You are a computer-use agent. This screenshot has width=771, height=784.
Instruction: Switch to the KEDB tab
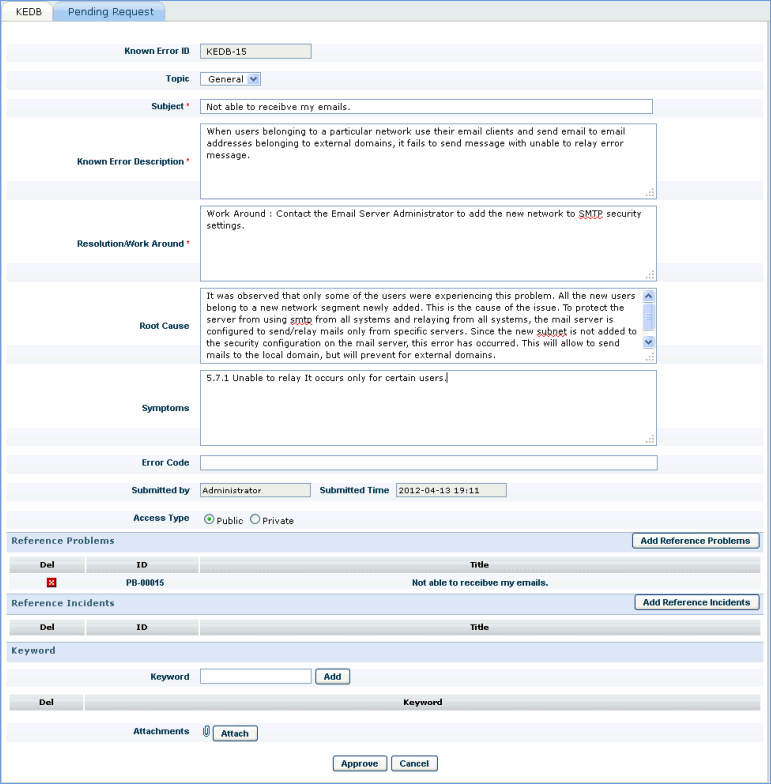point(28,12)
